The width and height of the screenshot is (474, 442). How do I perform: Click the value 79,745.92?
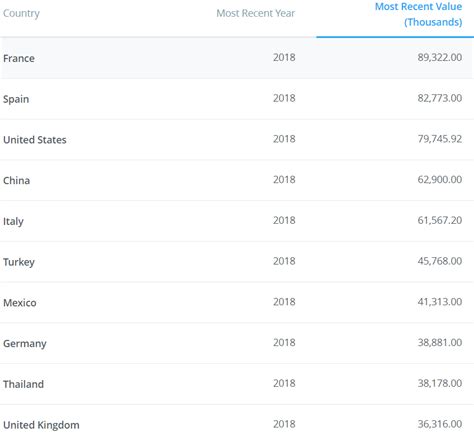(x=440, y=139)
